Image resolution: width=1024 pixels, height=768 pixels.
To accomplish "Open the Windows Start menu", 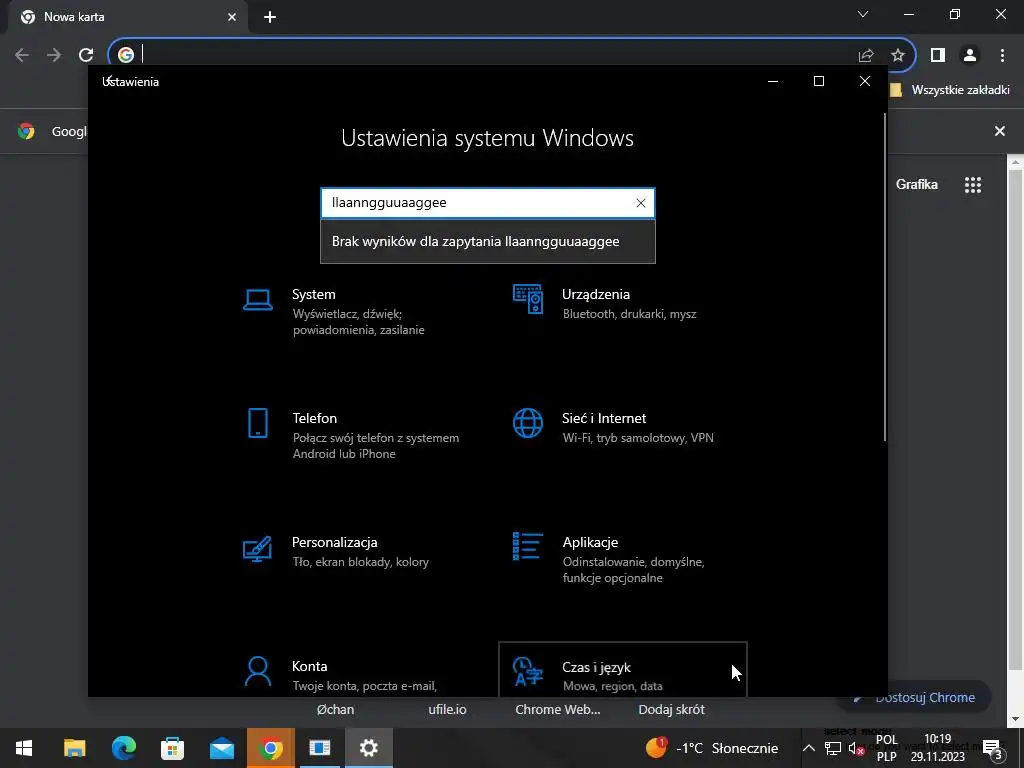I will (24, 748).
